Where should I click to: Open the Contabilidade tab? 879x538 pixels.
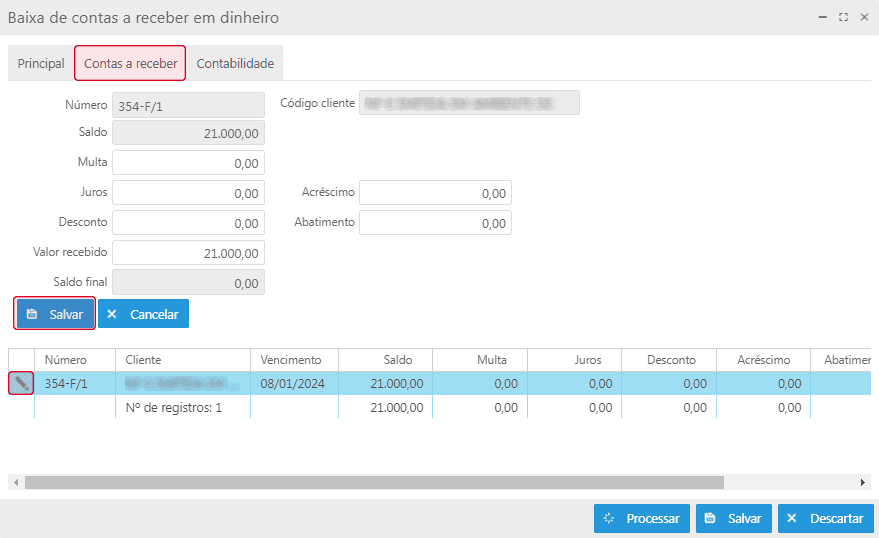point(235,63)
